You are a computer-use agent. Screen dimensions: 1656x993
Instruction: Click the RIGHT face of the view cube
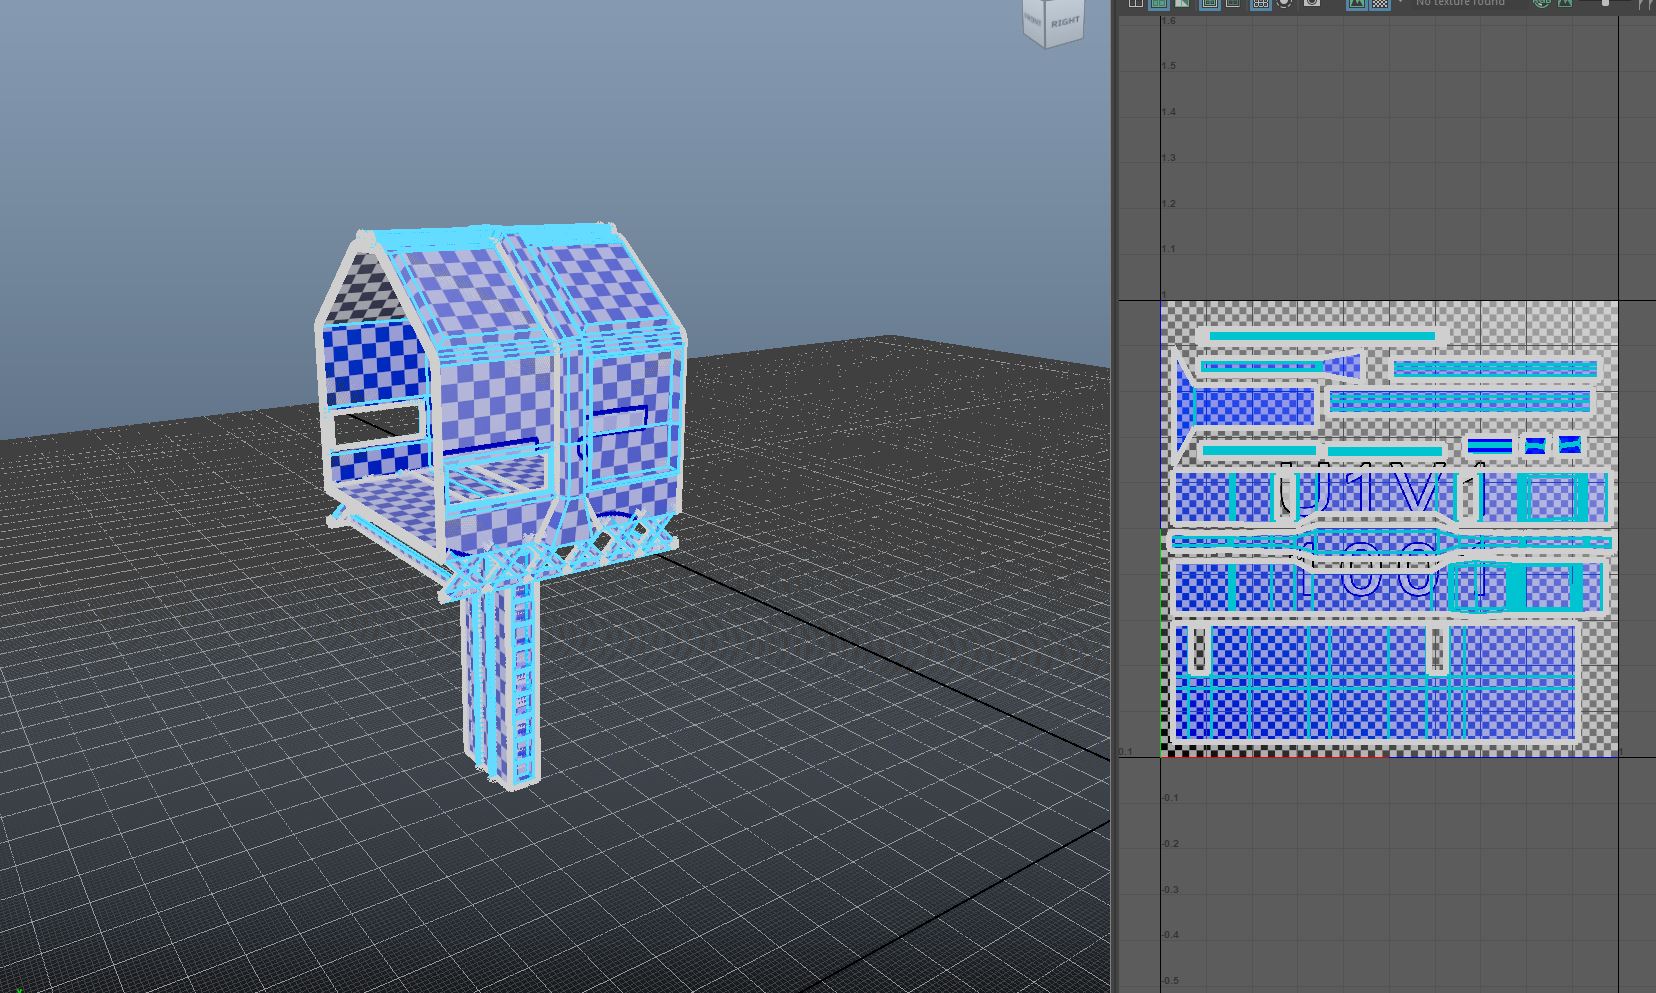point(1064,22)
